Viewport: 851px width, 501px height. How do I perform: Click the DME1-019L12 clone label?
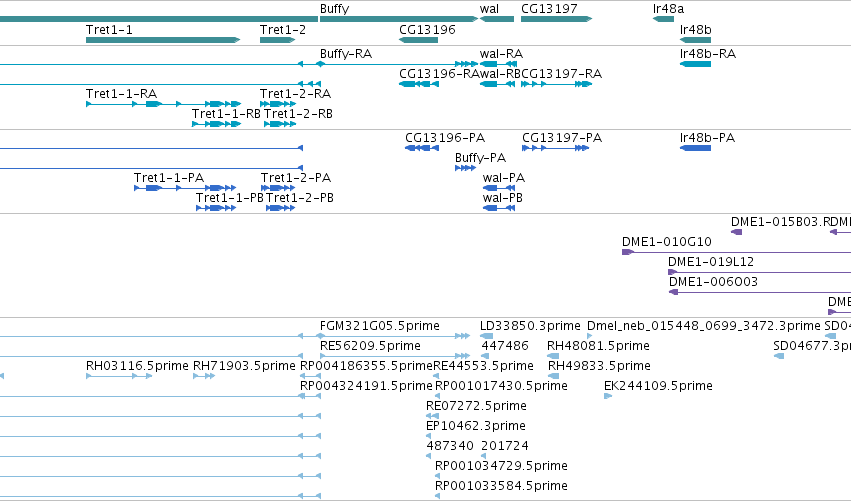[x=711, y=262]
